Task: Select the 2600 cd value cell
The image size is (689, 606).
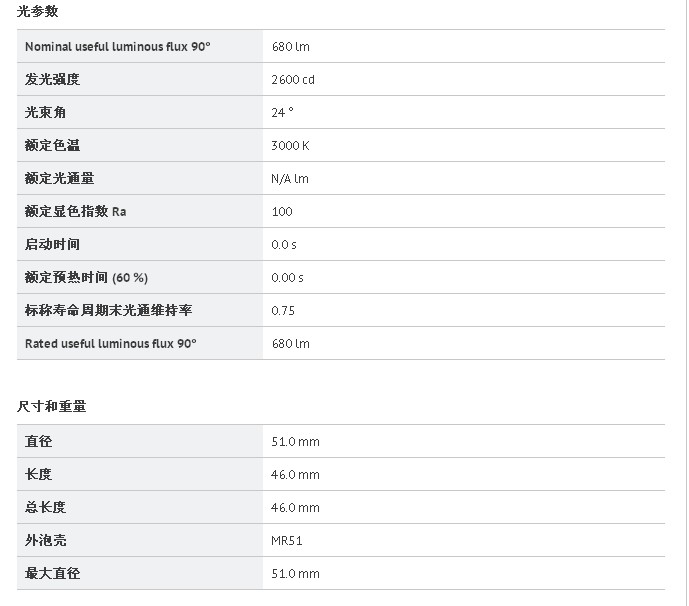Action: (293, 79)
